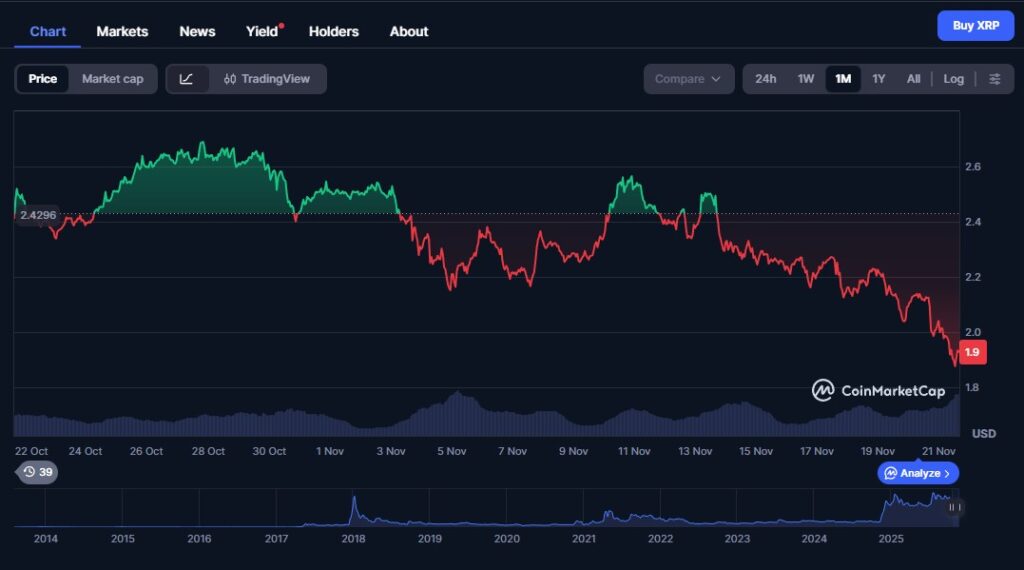The width and height of the screenshot is (1024, 570).
Task: Click the Analyze button
Action: [x=918, y=473]
